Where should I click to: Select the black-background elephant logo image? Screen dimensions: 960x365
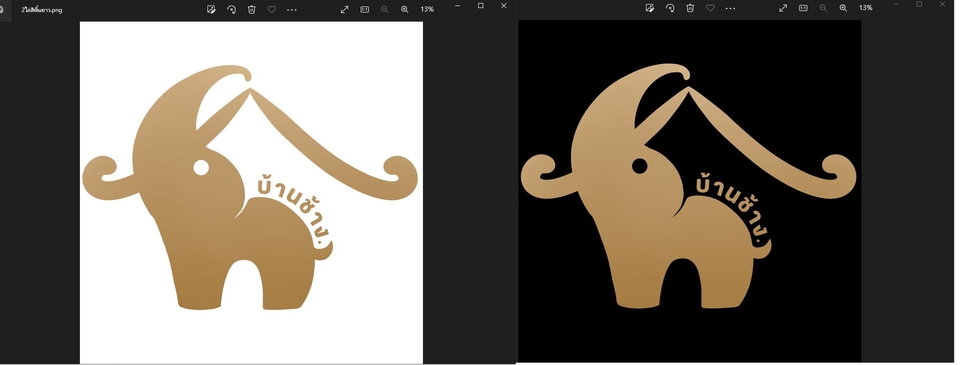point(690,190)
